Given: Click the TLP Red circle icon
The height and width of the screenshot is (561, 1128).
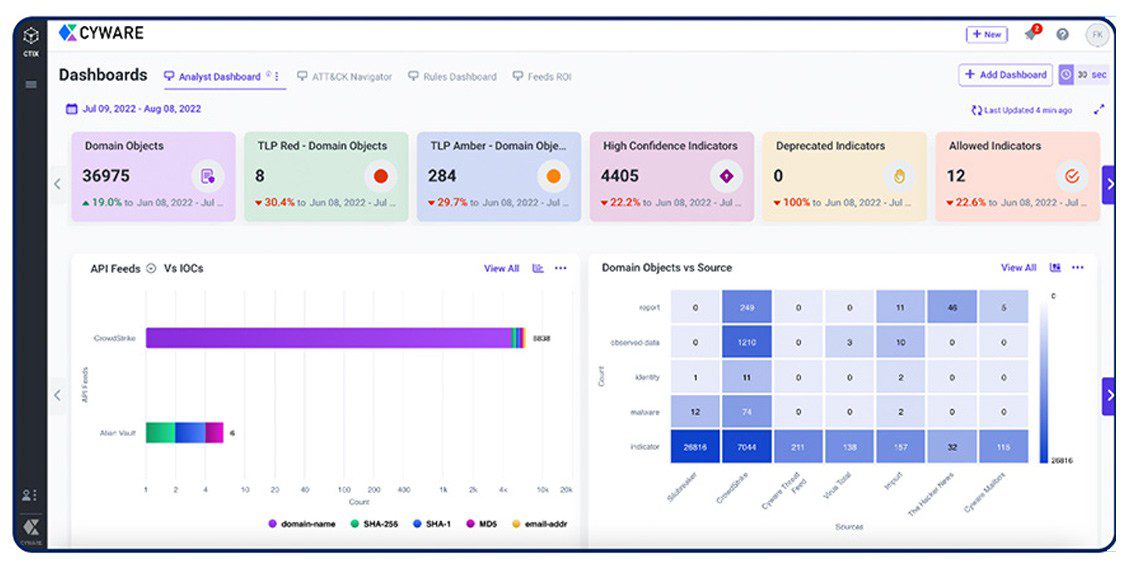Looking at the screenshot, I should coord(381,176).
